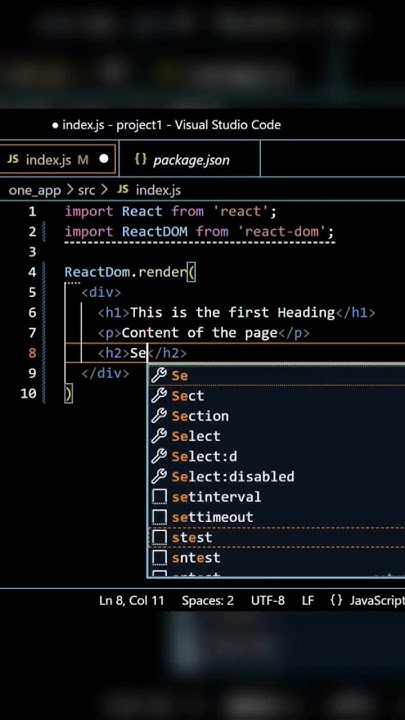Click the wrench icon next to Section
This screenshot has height=720, width=405.
click(x=159, y=416)
